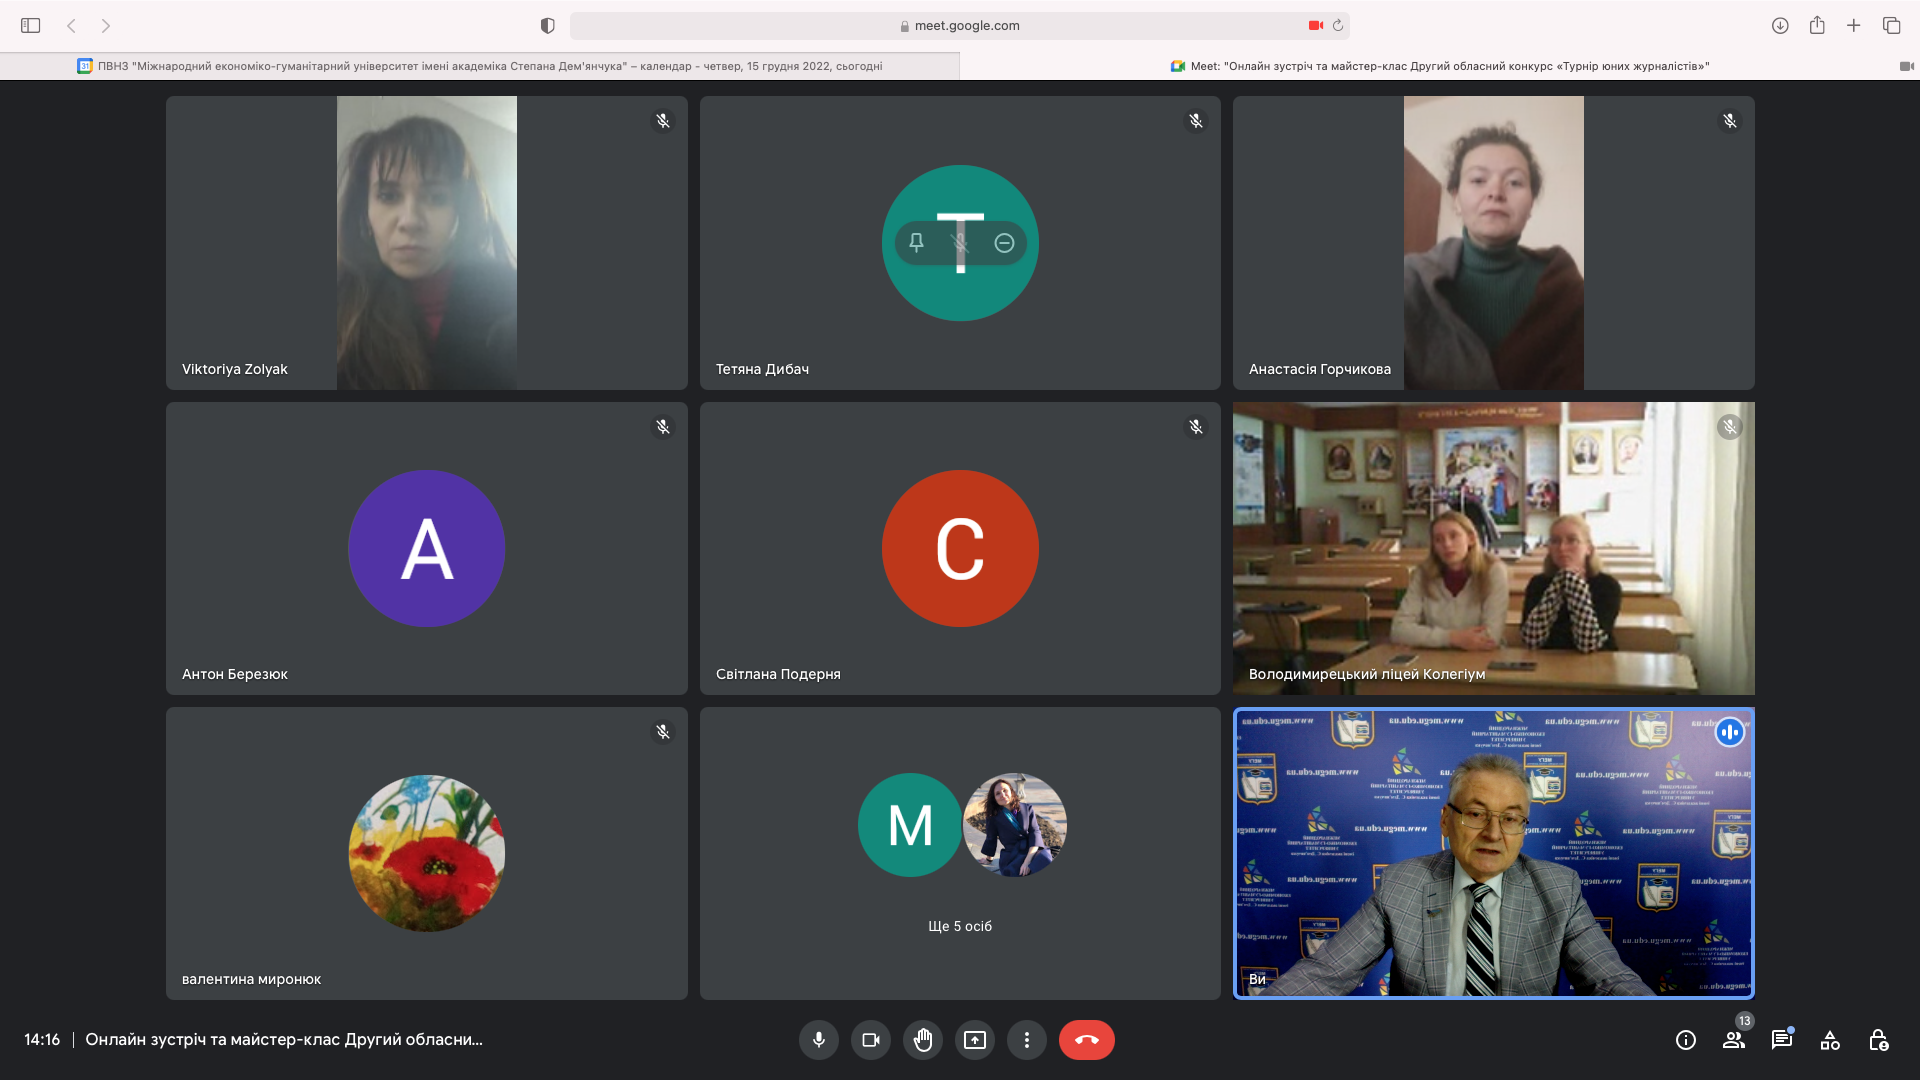The image size is (1920, 1080).
Task: Click the purple A avatar of Антон Березюк
Action: pyautogui.click(x=427, y=548)
